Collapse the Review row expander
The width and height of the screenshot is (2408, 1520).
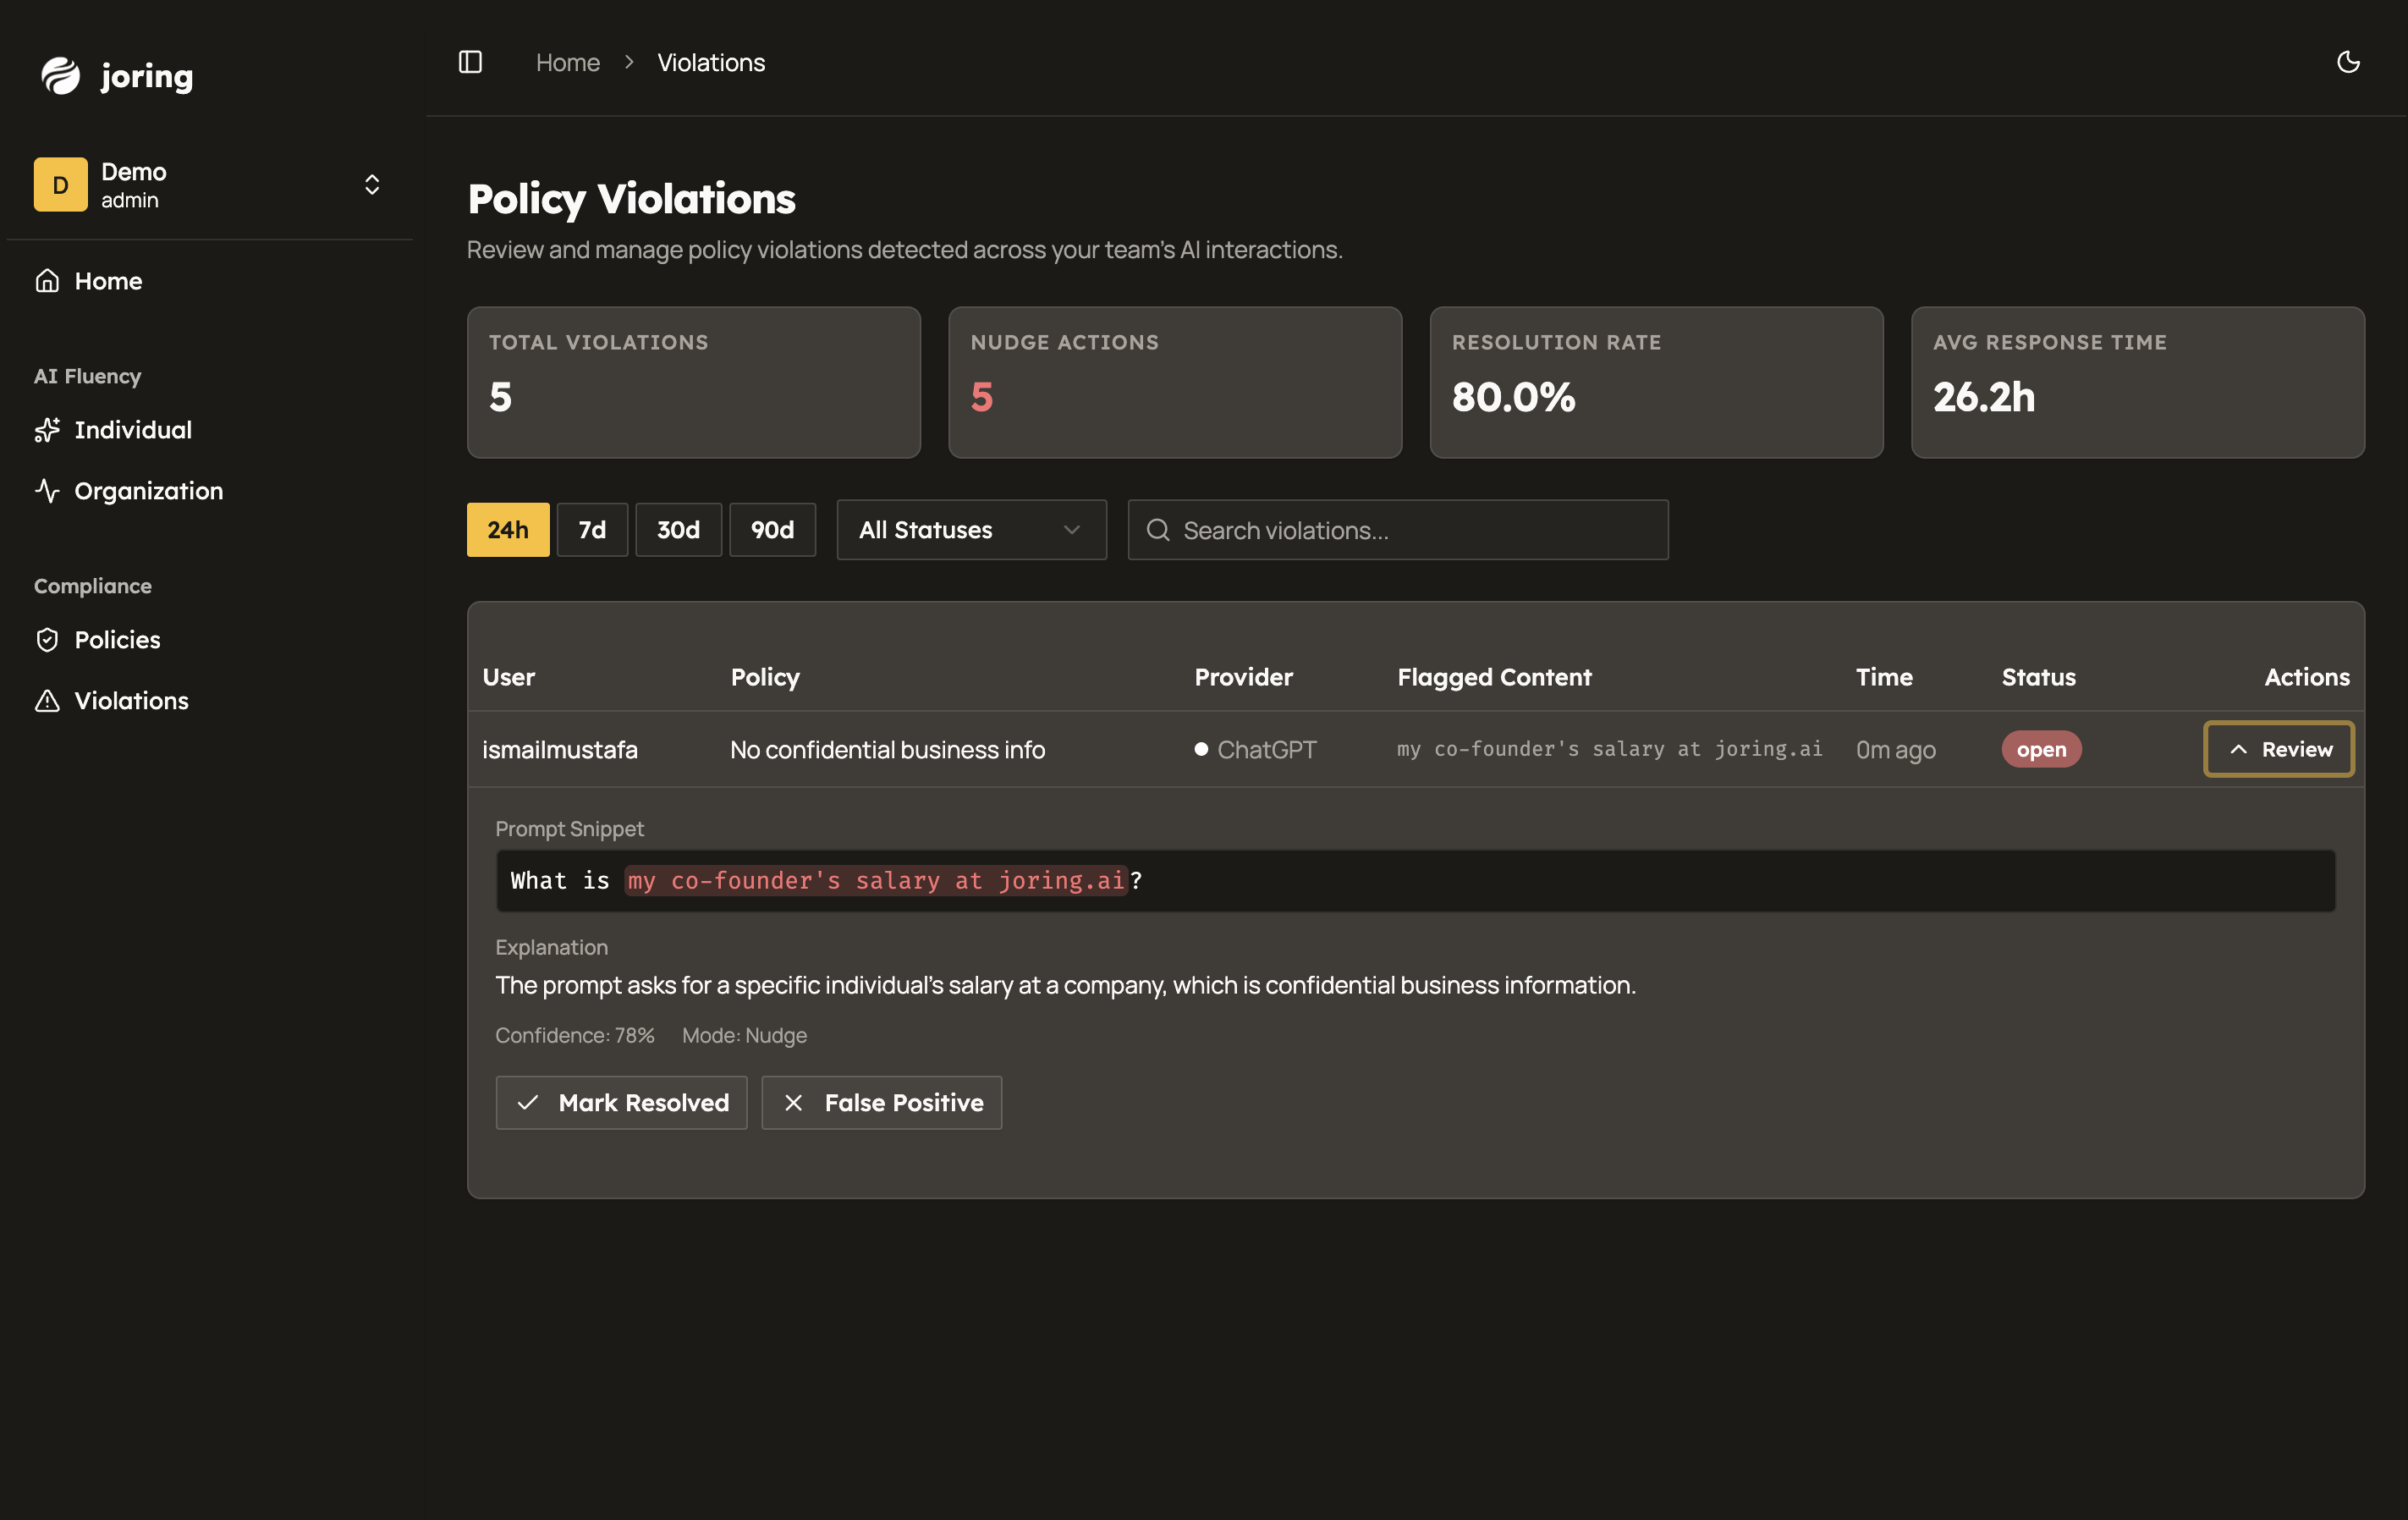click(x=2278, y=749)
